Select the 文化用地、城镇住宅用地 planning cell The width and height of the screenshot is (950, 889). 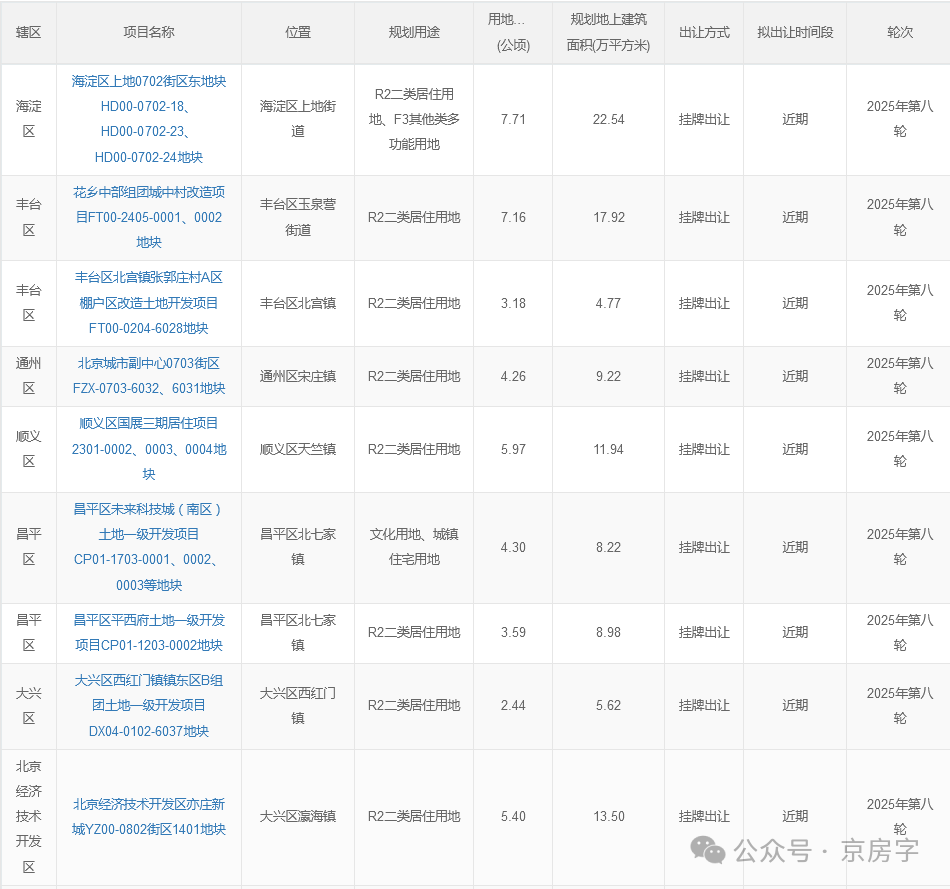click(x=414, y=547)
